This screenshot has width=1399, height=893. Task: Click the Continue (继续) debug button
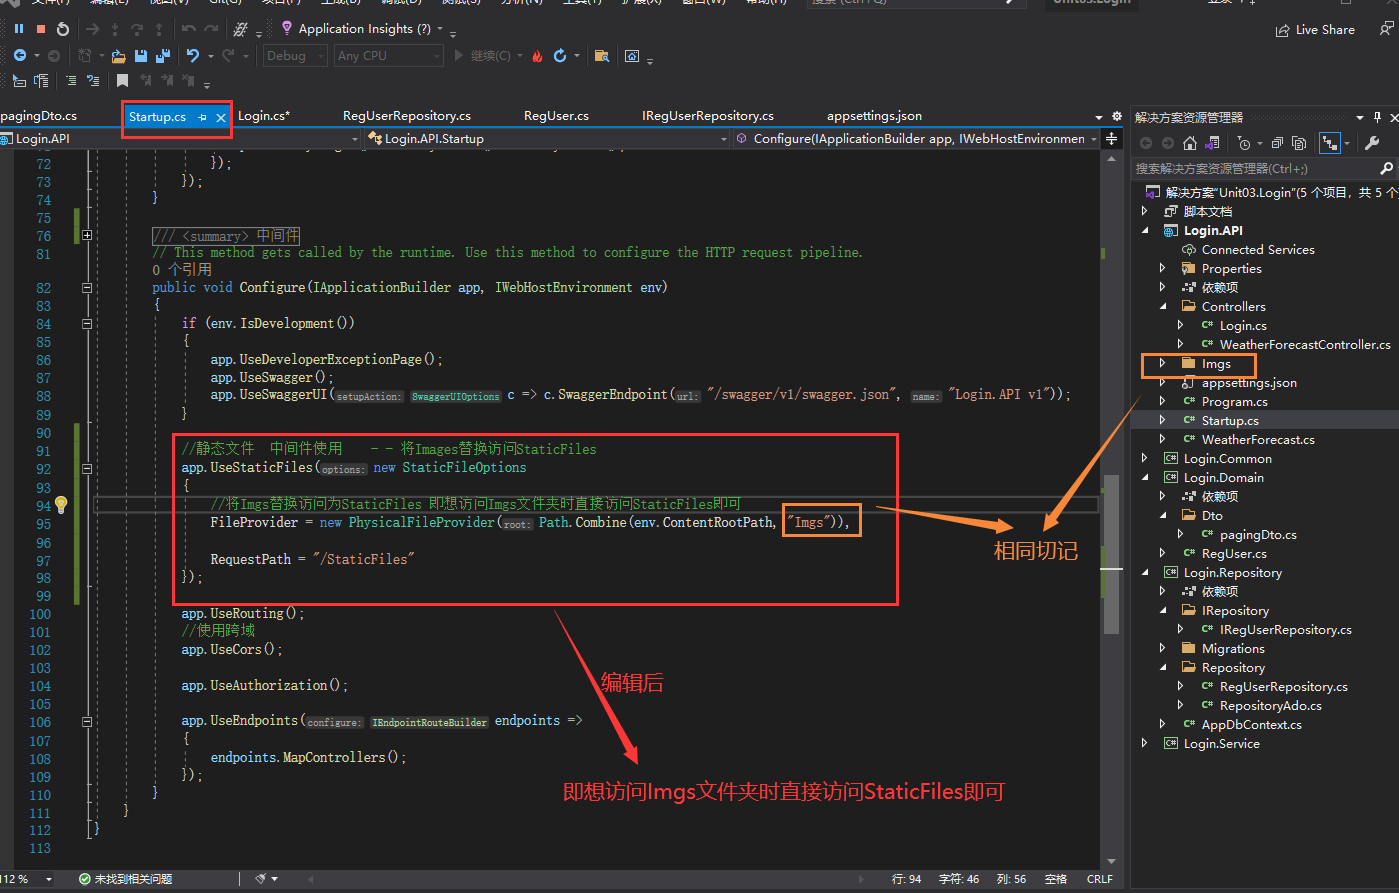pyautogui.click(x=487, y=56)
